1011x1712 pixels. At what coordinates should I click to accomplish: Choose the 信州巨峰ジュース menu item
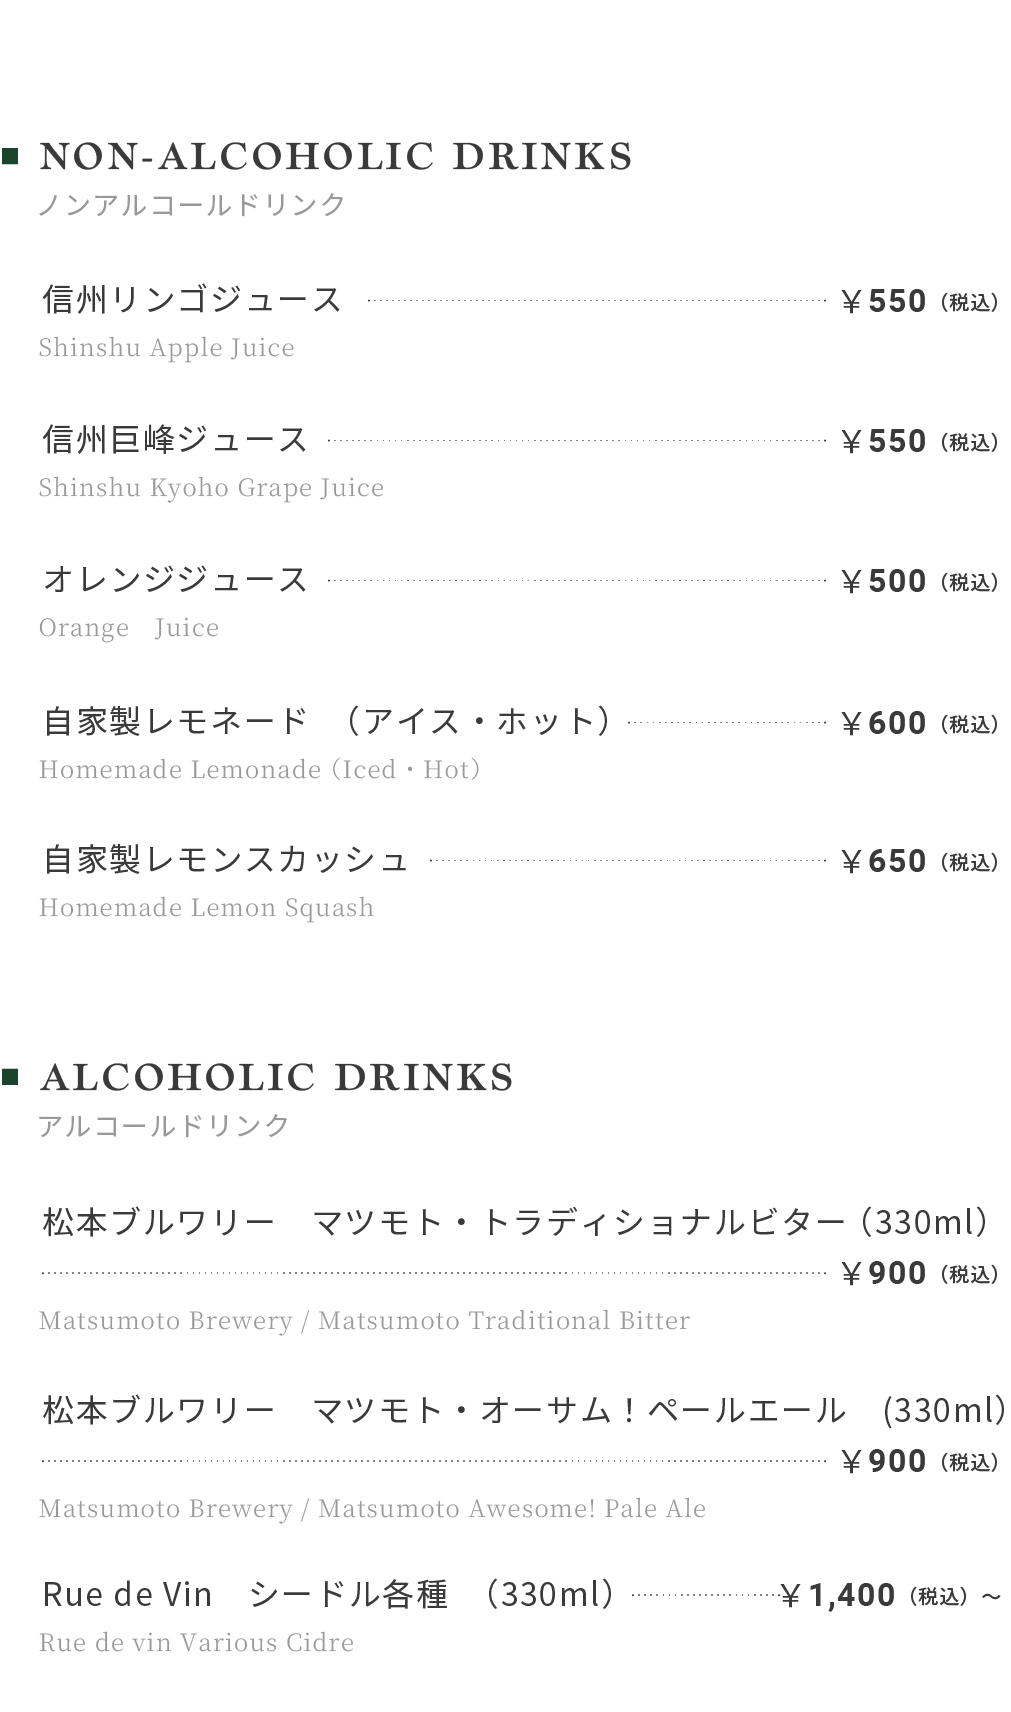(x=175, y=439)
